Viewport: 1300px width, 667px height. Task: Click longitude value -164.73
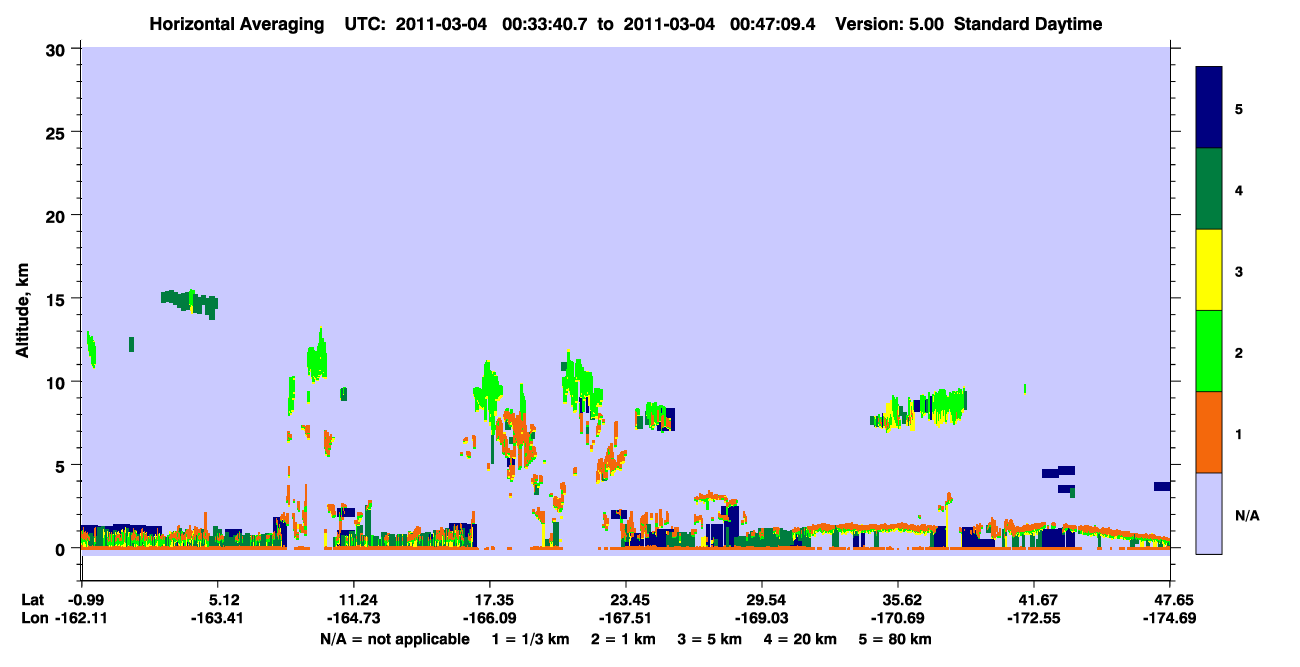coord(353,619)
